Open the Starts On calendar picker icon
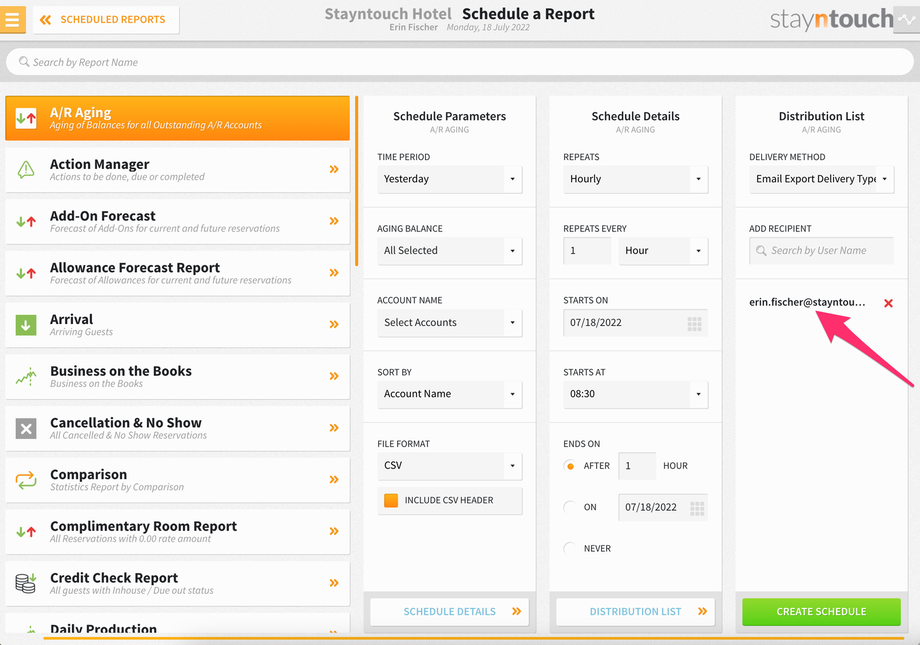Image resolution: width=920 pixels, height=645 pixels. click(695, 323)
